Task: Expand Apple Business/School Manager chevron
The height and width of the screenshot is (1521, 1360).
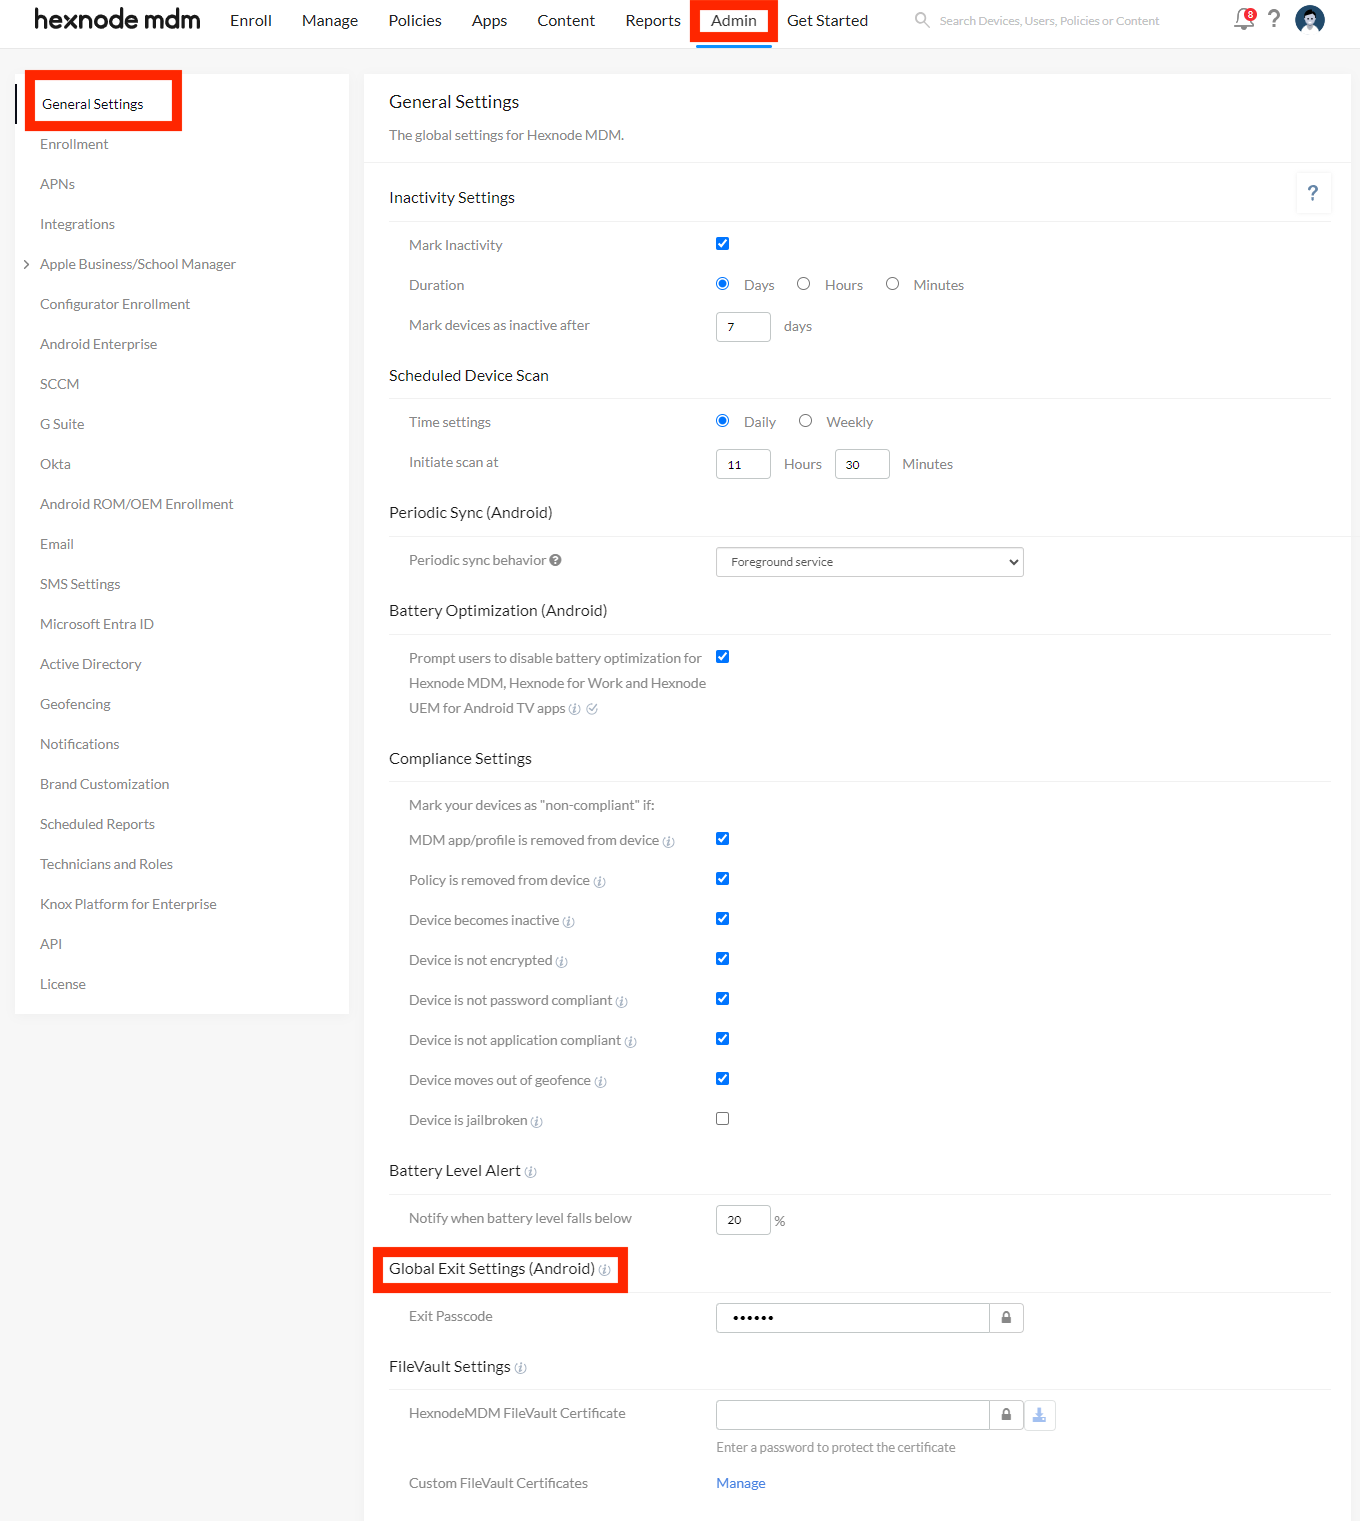Action: point(26,264)
